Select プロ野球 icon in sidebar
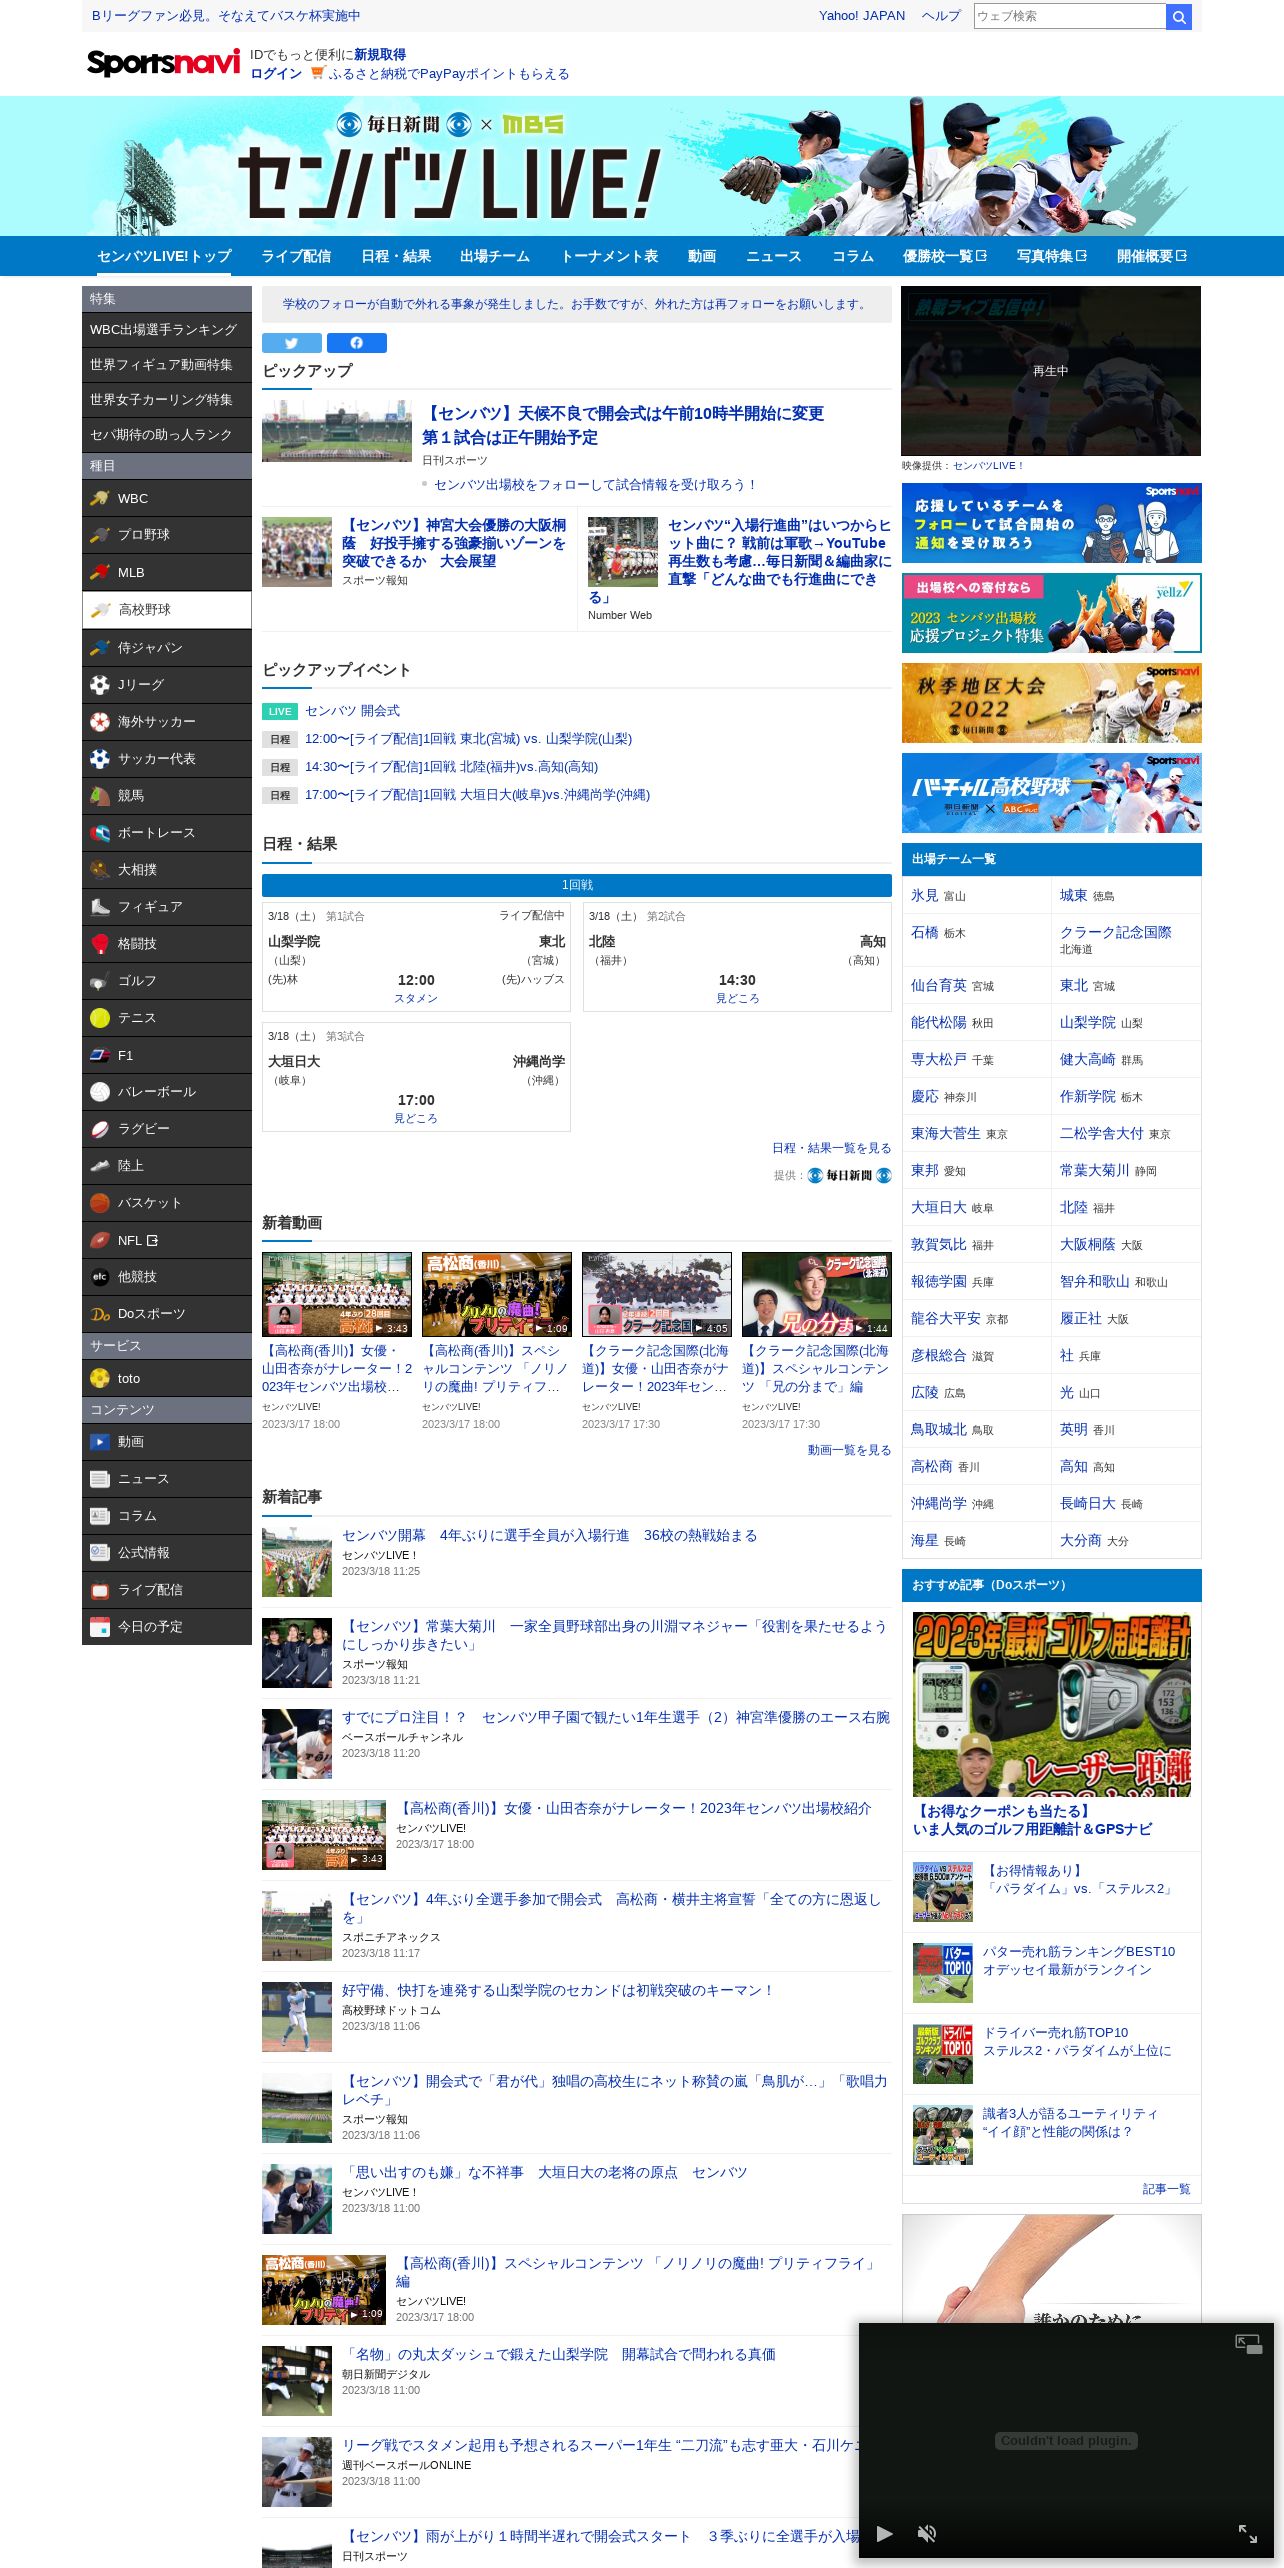This screenshot has width=1284, height=2568. [x=100, y=535]
